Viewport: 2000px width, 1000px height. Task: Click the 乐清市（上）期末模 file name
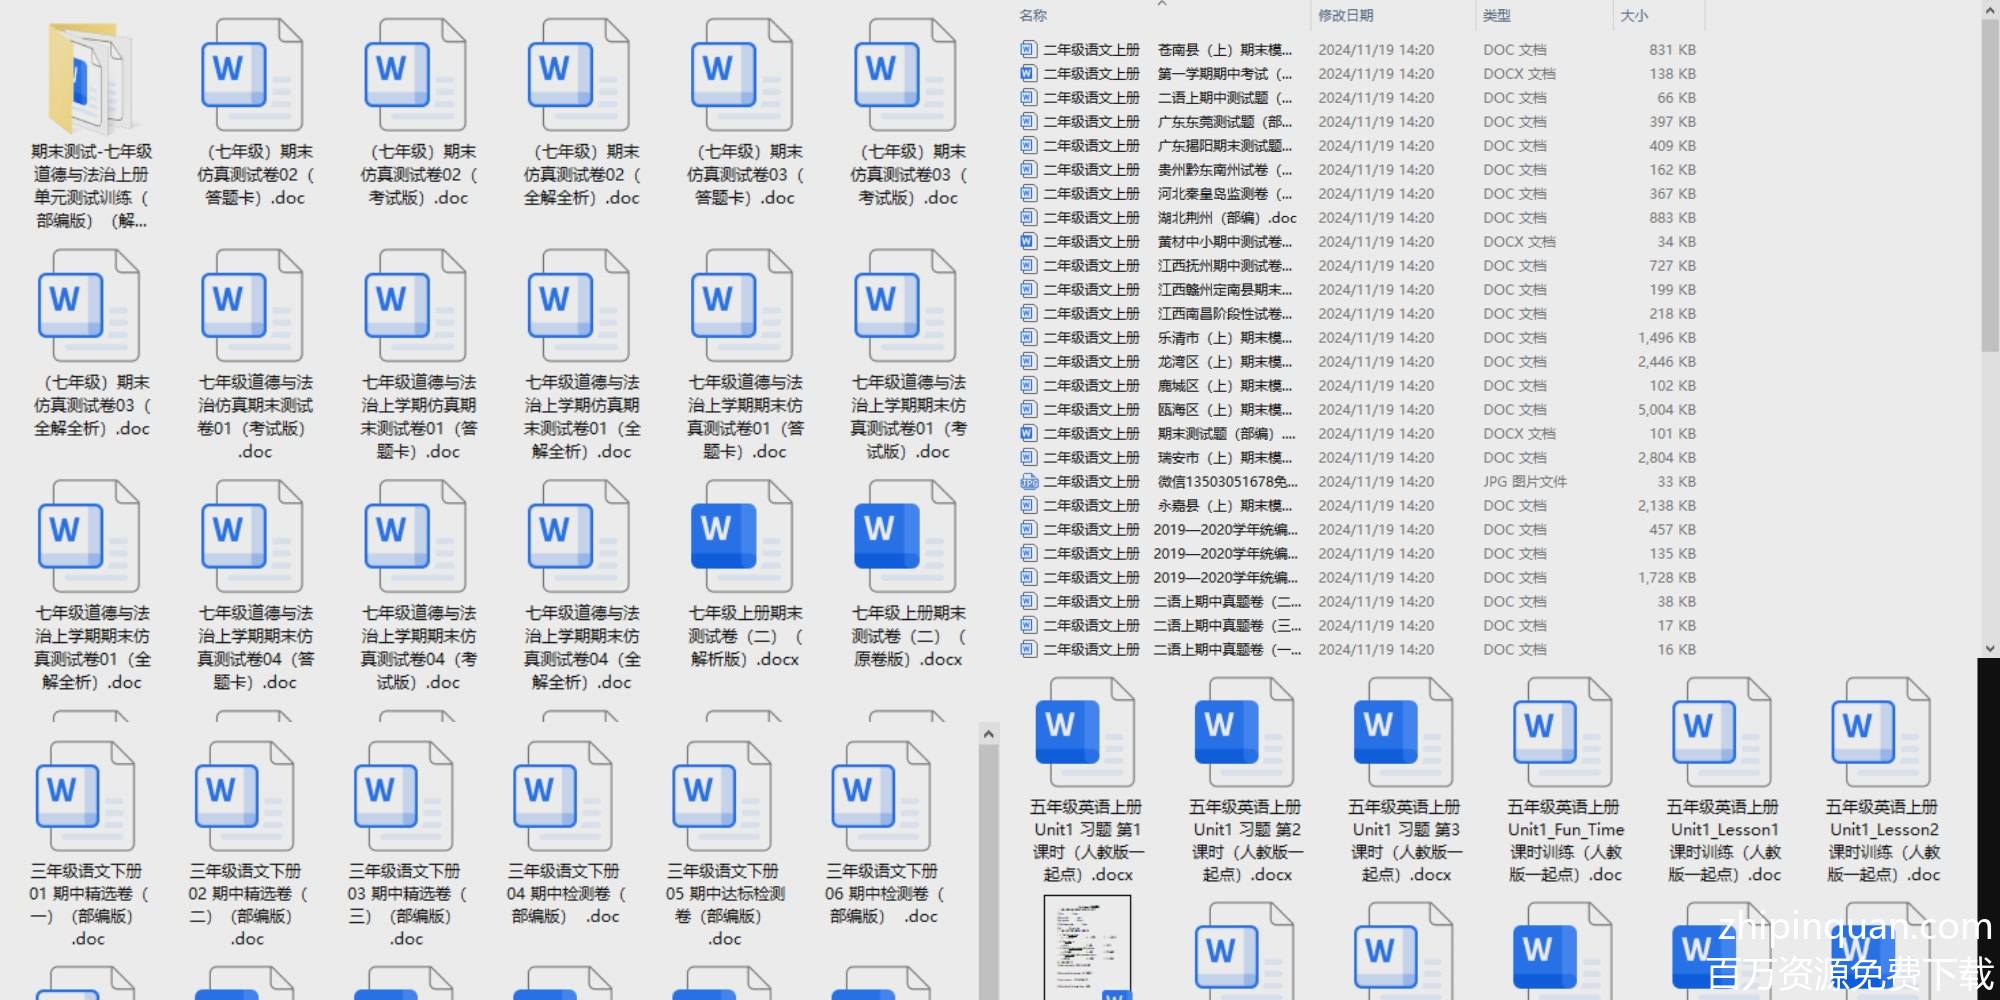tap(1225, 337)
